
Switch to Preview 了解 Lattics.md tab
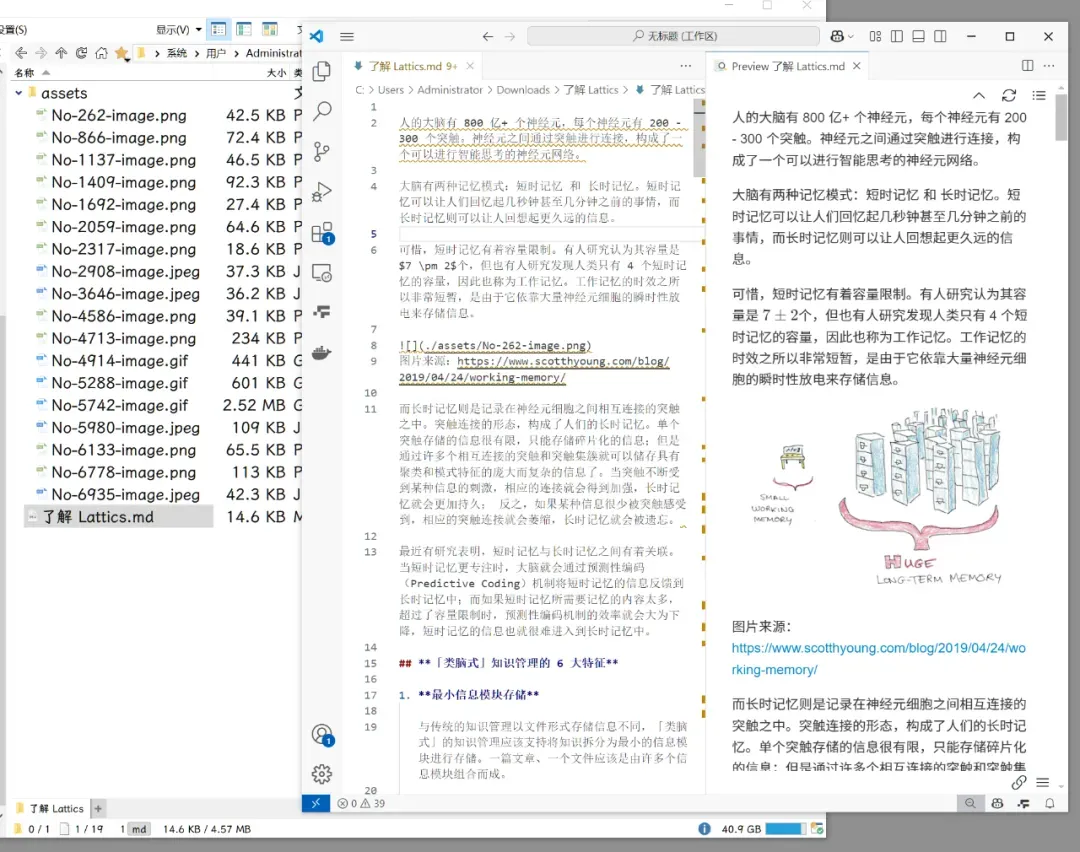(x=788, y=66)
